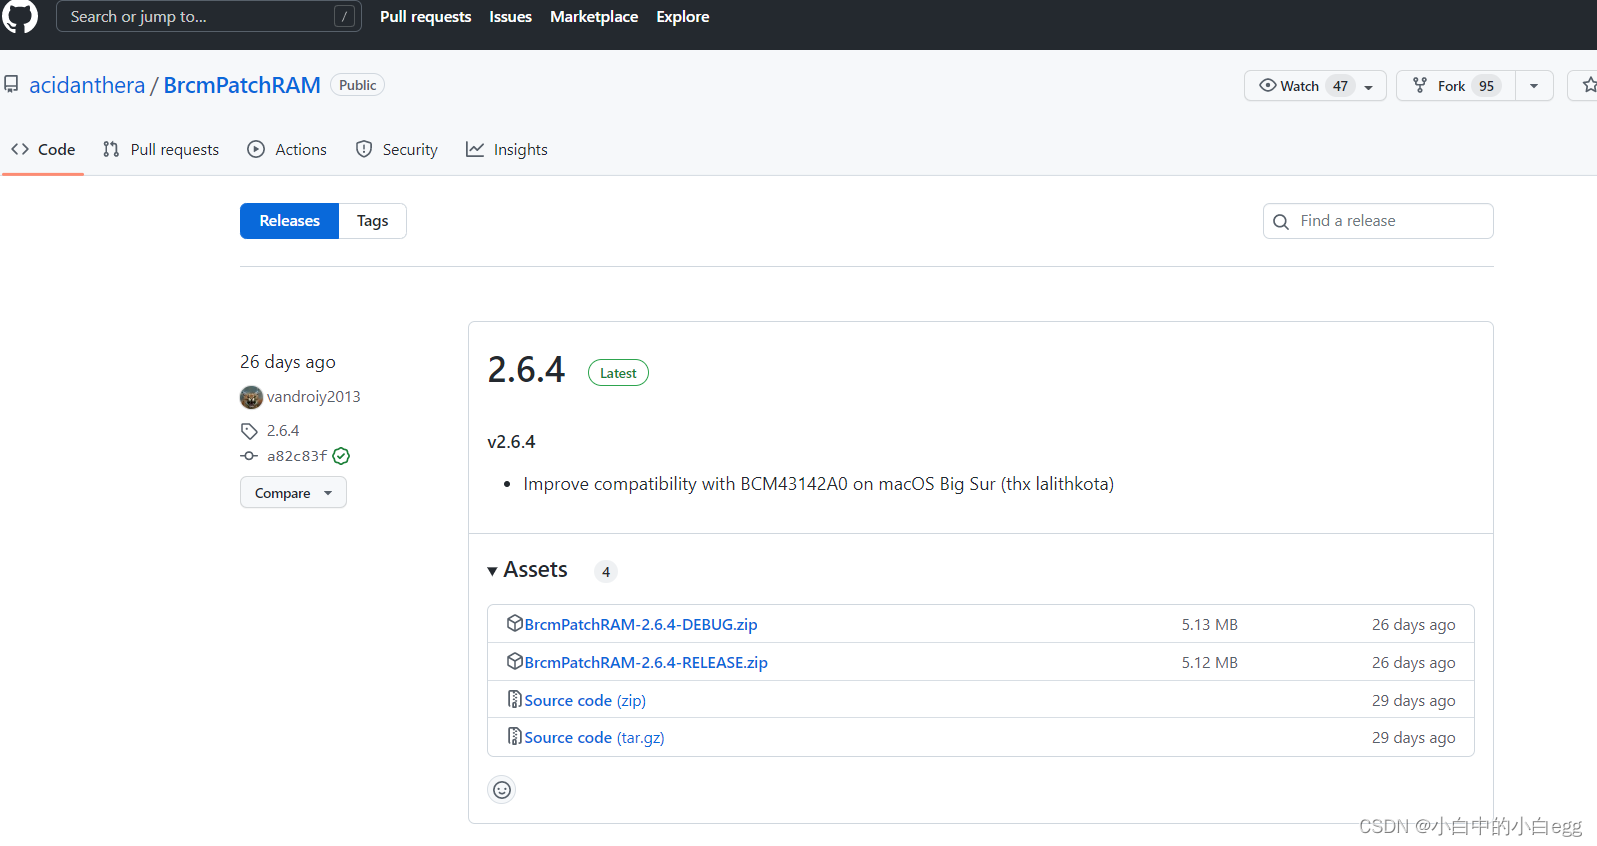Download Source code (zip)
The width and height of the screenshot is (1597, 846).
point(585,700)
